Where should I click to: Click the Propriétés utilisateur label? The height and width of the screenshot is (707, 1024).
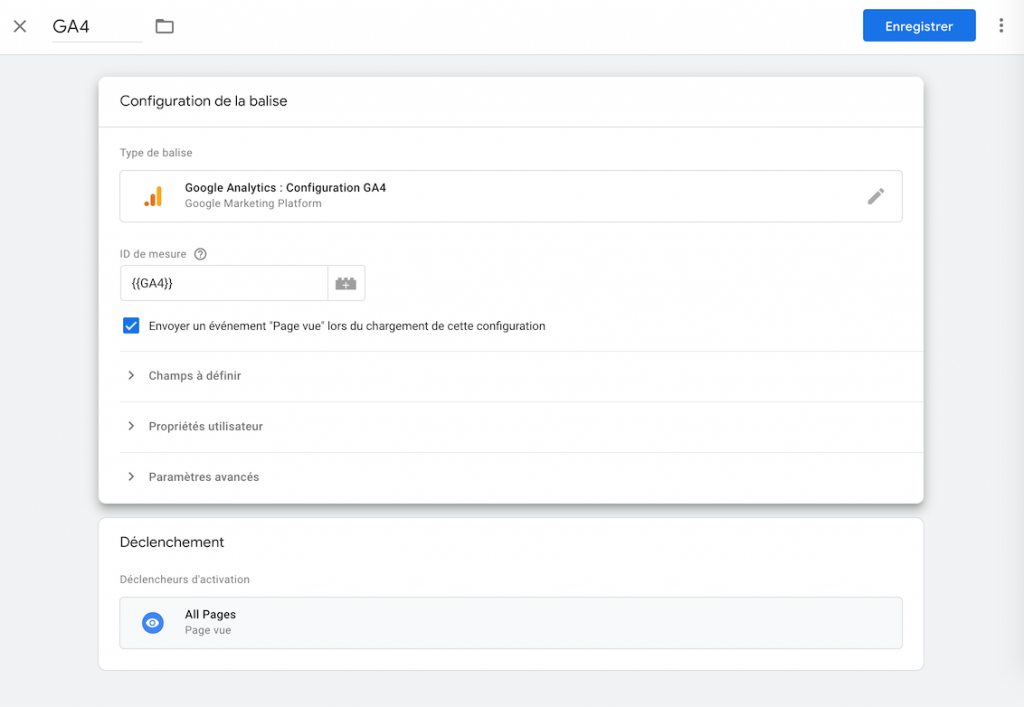coord(206,426)
